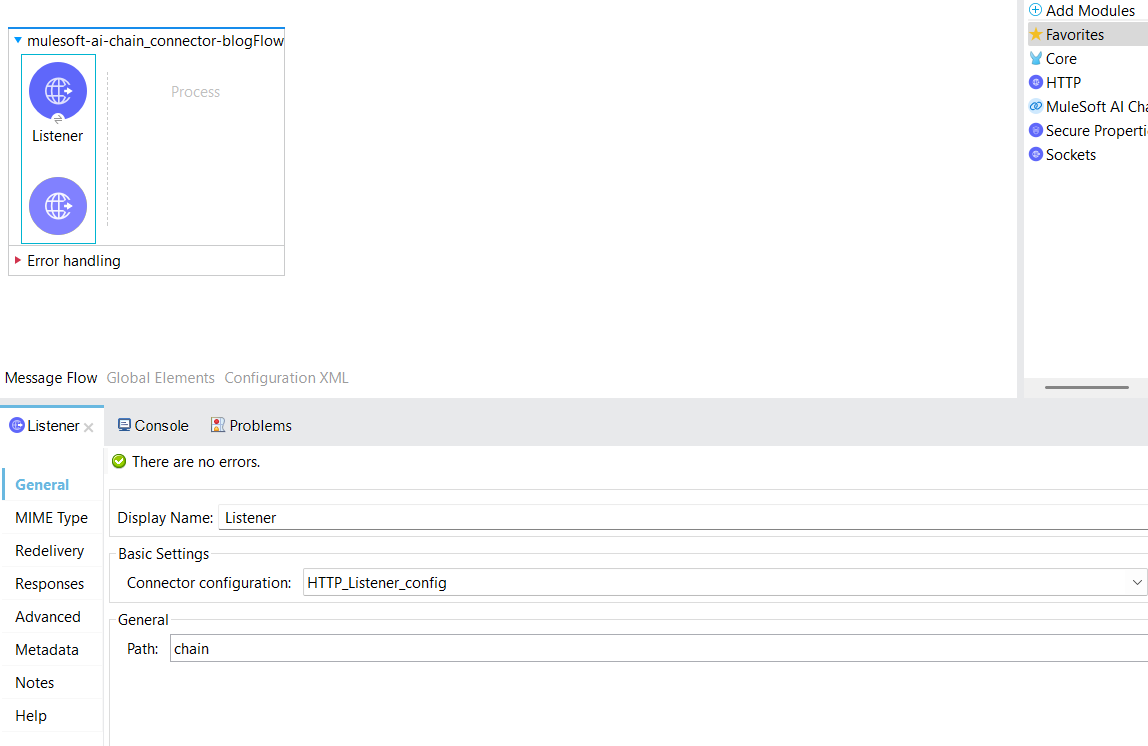1148x746 pixels.
Task: Click the Secure Properties module icon
Action: (1035, 130)
